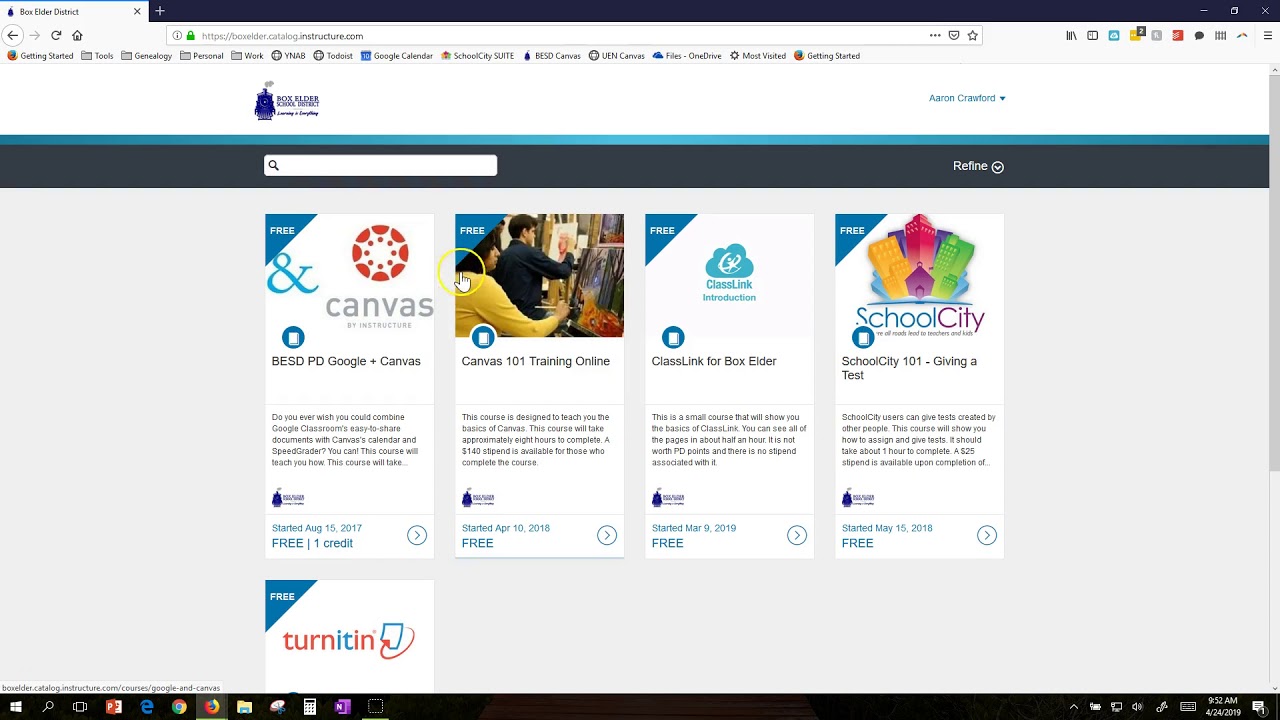
Task: Click the arrow icon on Google + Canvas card
Action: tap(417, 536)
